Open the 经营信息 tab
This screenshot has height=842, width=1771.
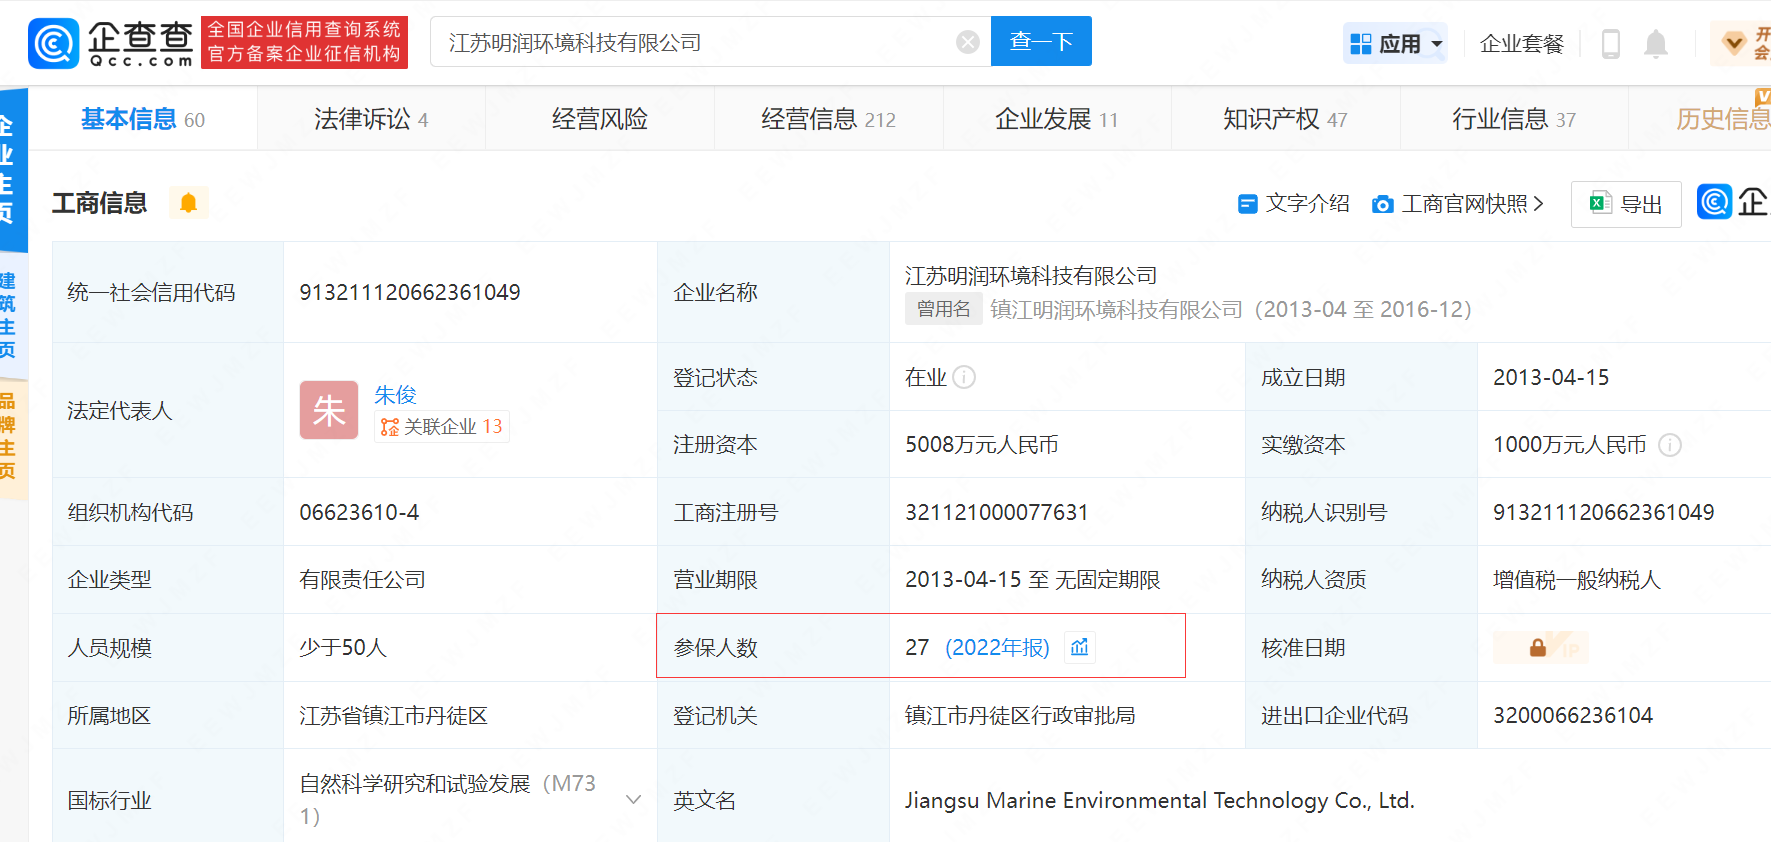(828, 119)
